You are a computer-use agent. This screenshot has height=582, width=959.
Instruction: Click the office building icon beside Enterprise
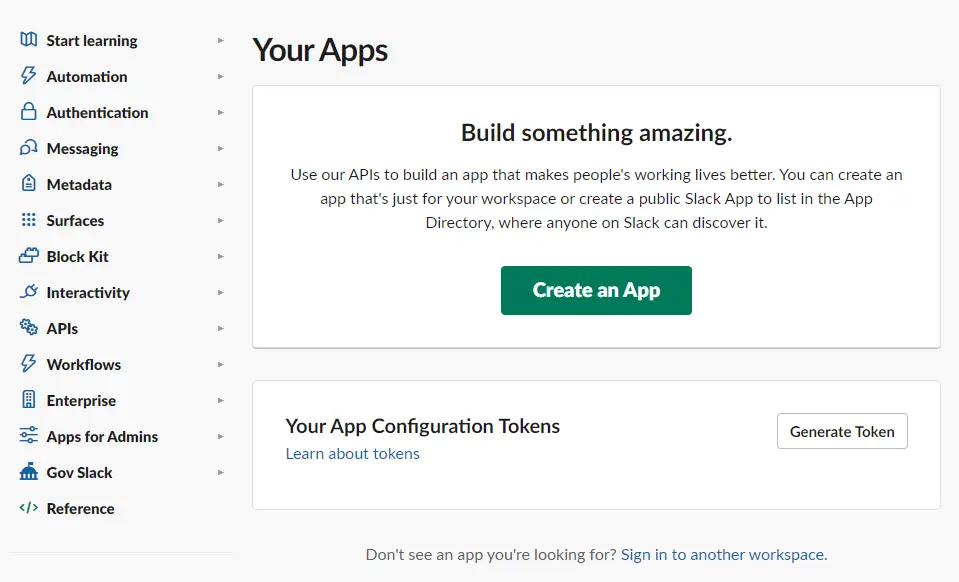(28, 400)
